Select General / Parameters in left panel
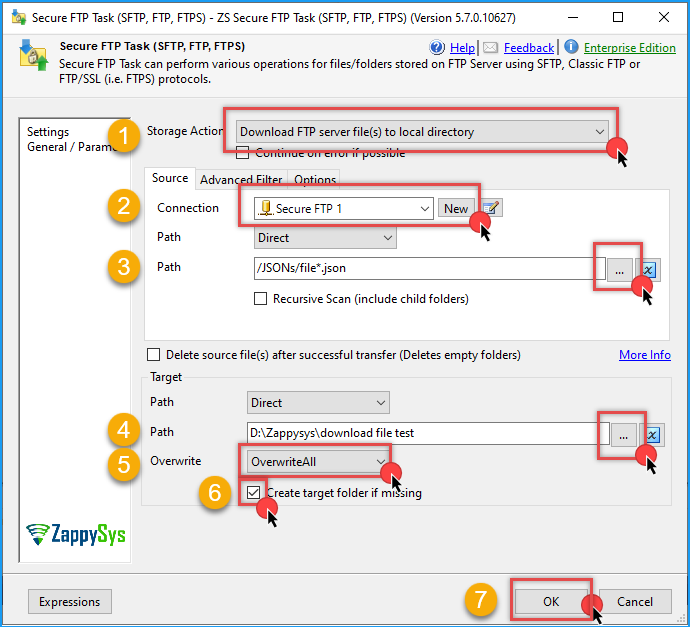690x627 pixels. [73, 147]
